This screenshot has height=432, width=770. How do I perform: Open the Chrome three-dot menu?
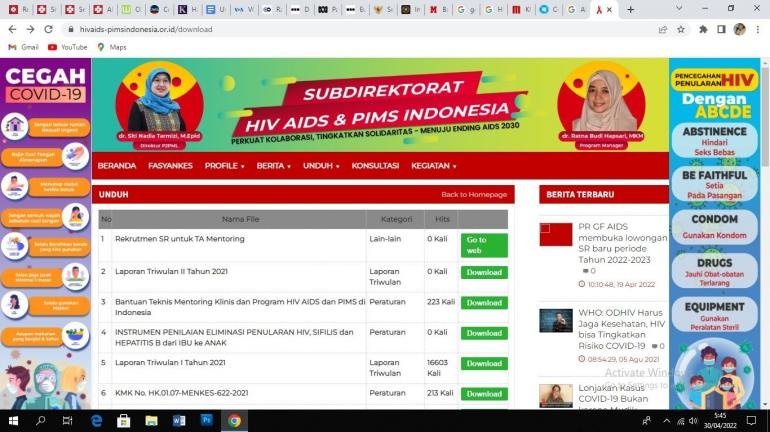point(758,29)
